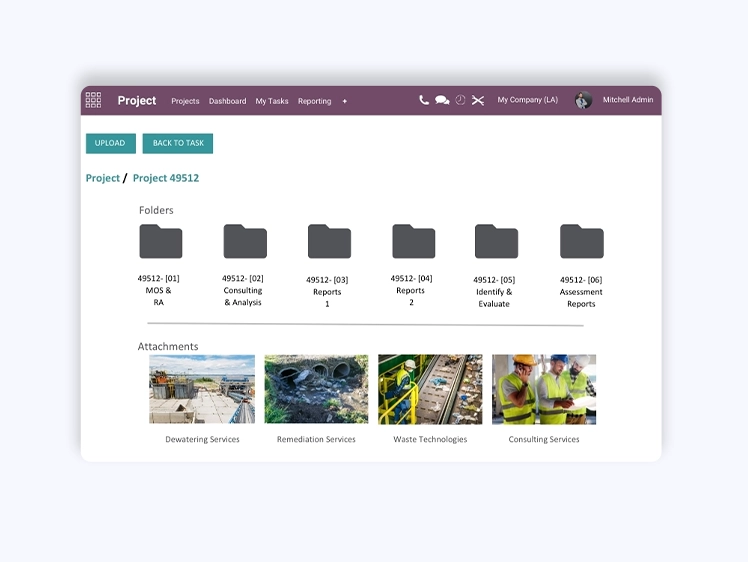Click the 49512-[01] MOS & RA label

tap(158, 290)
